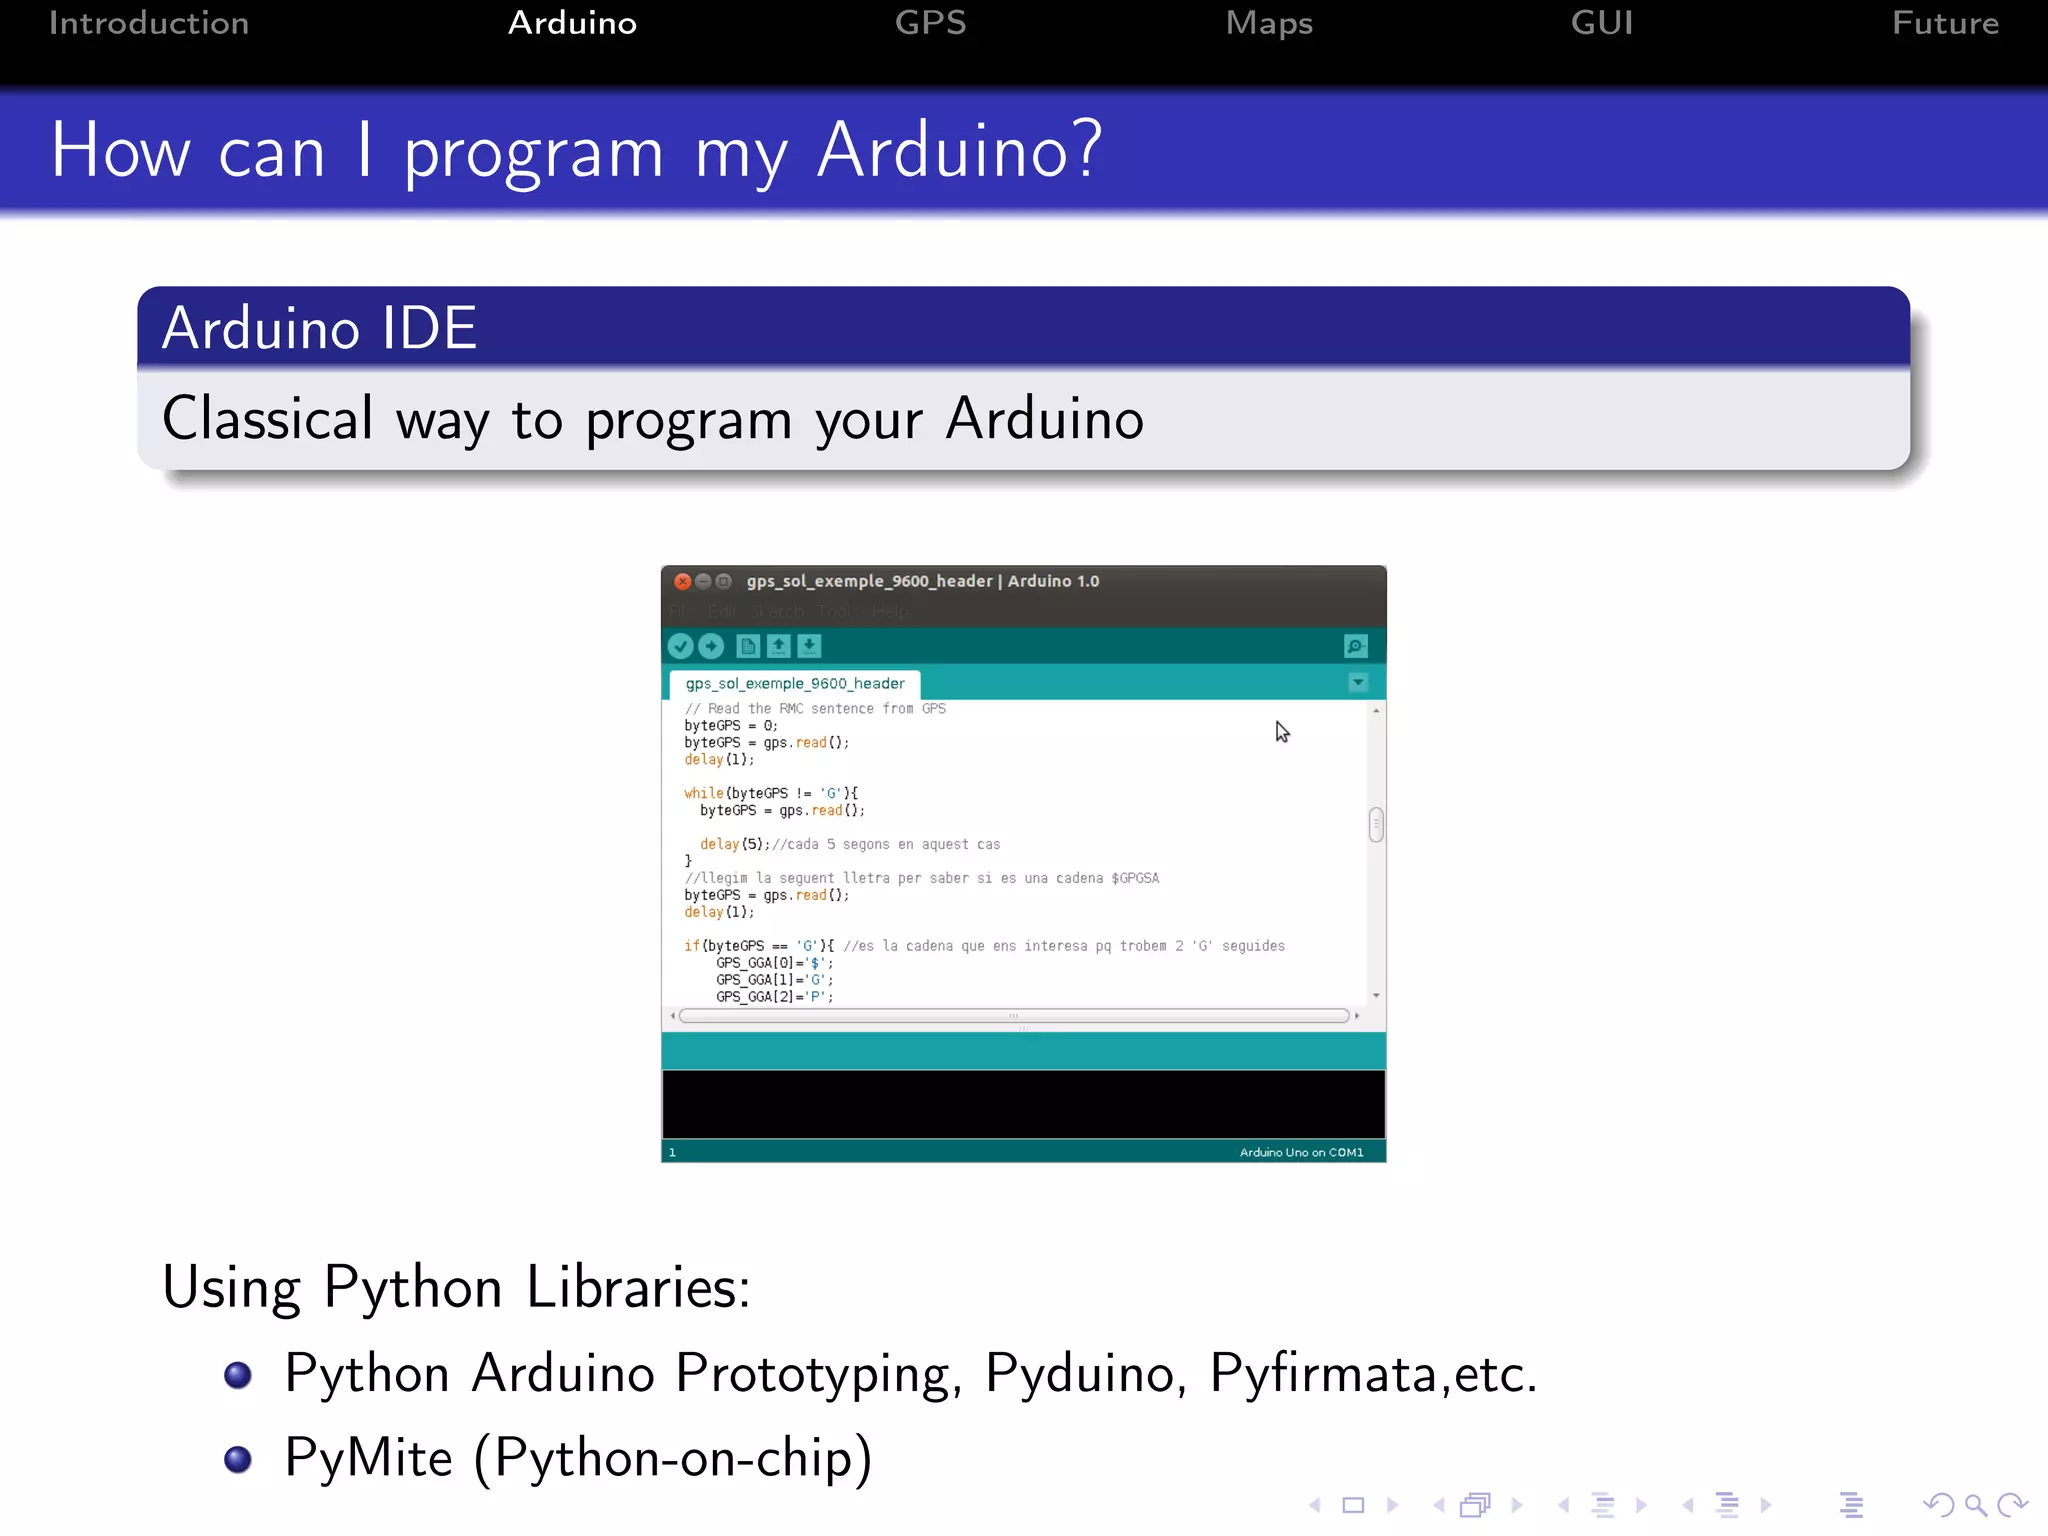Click the Open sketch up-arrow icon
The image size is (2048, 1536).
coord(778,646)
